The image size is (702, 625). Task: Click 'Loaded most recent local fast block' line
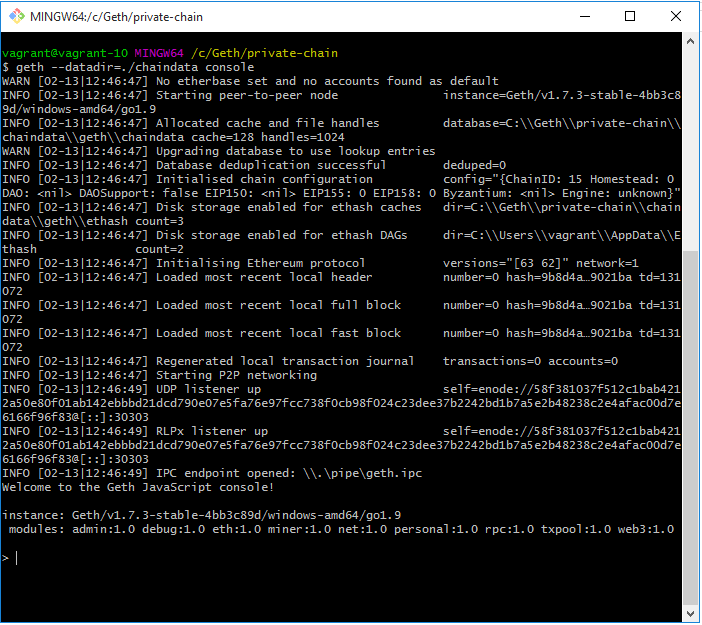point(278,333)
